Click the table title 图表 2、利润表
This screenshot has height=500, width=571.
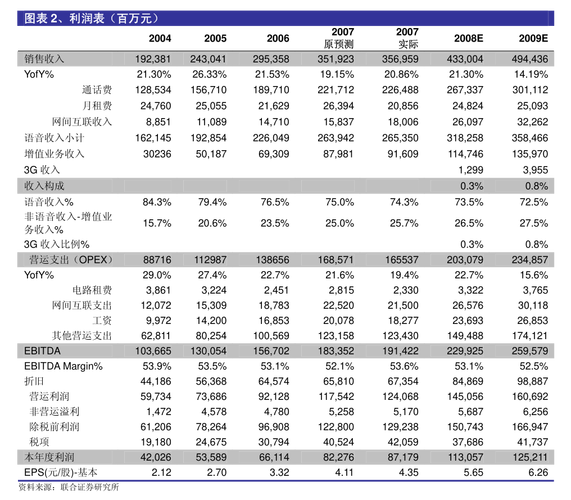point(64,19)
